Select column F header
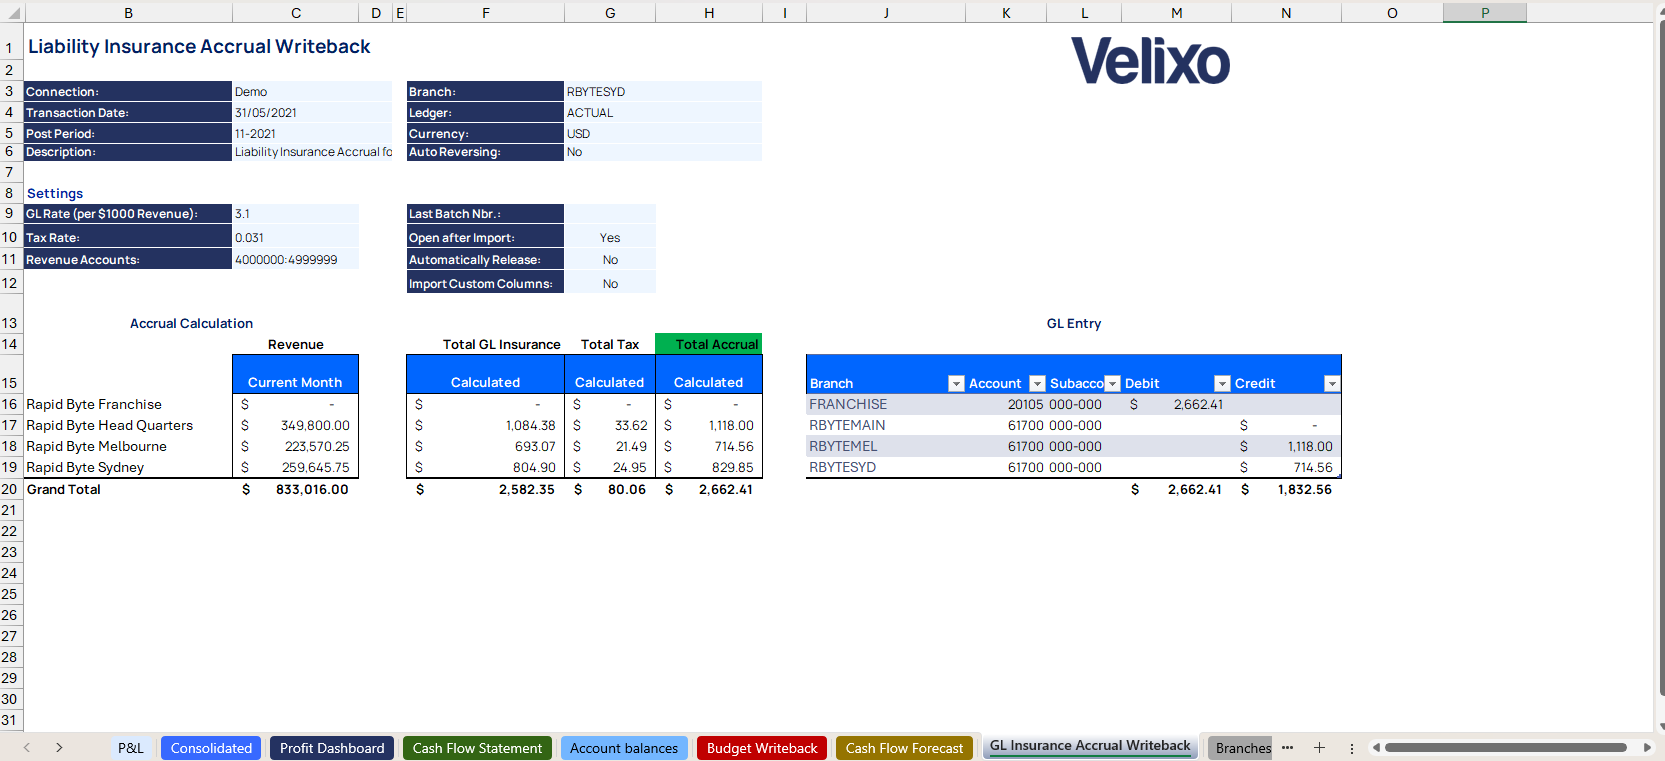Image resolution: width=1665 pixels, height=761 pixels. tap(485, 13)
